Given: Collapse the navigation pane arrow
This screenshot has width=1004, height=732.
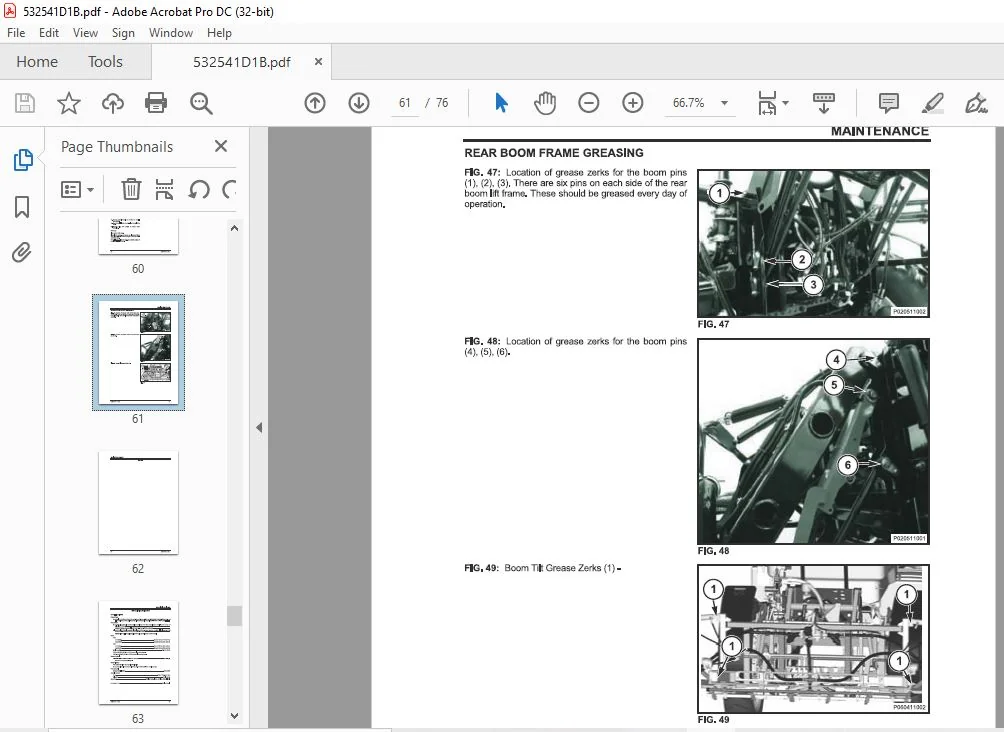Looking at the screenshot, I should point(259,427).
